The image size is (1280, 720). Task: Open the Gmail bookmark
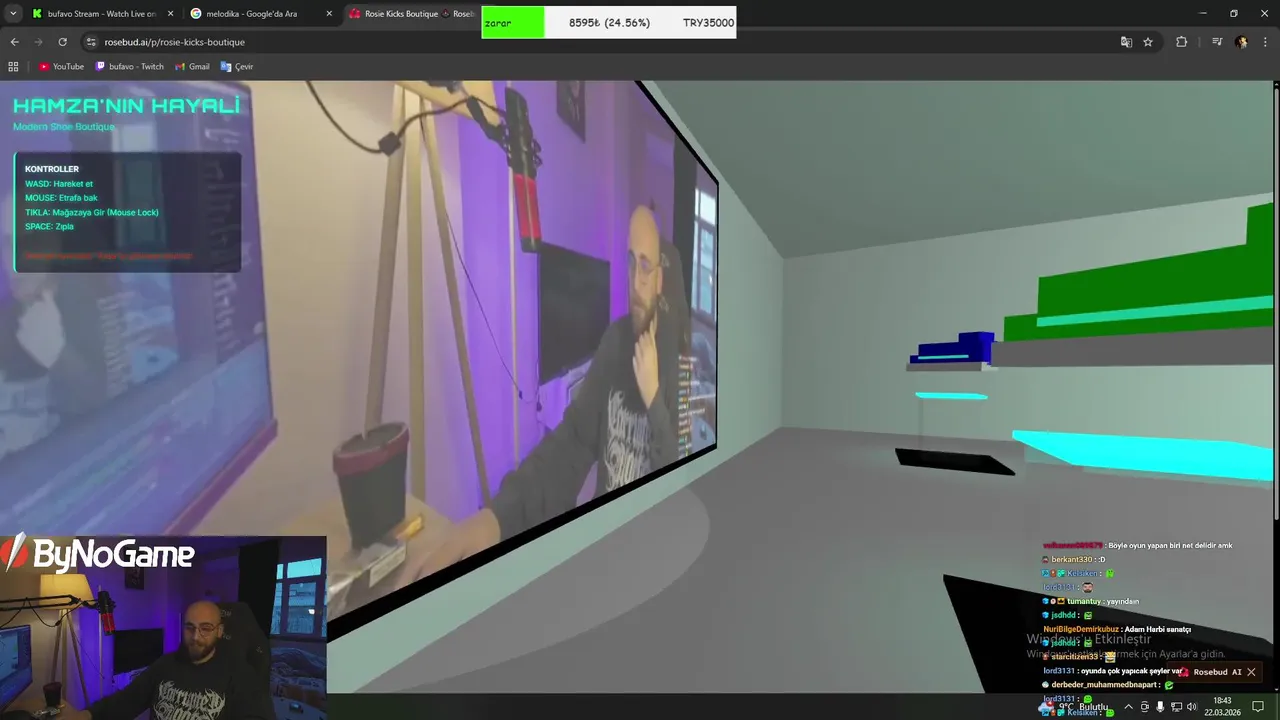click(x=192, y=66)
